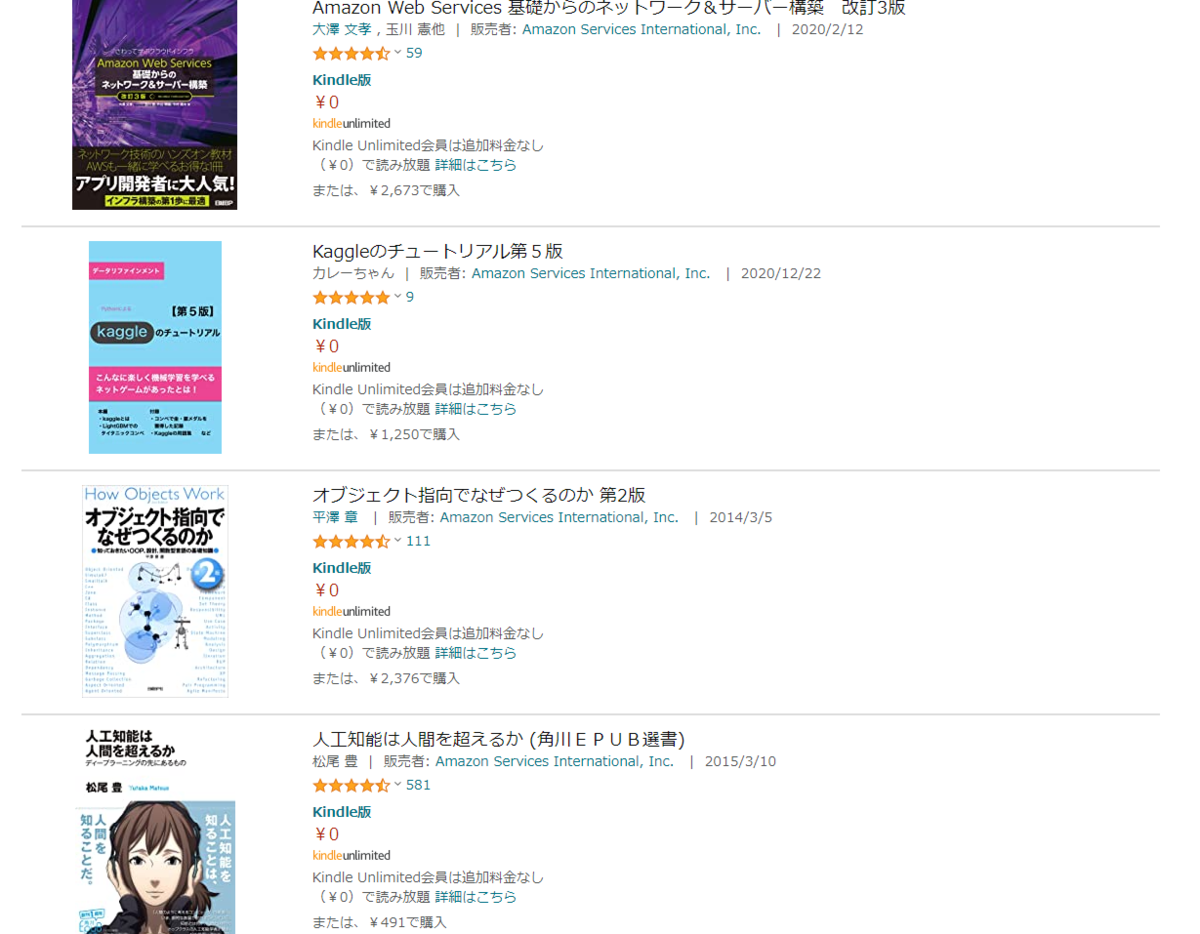This screenshot has width=1200, height=934.
Task: Open the 581 reviews count link
Action: point(418,785)
